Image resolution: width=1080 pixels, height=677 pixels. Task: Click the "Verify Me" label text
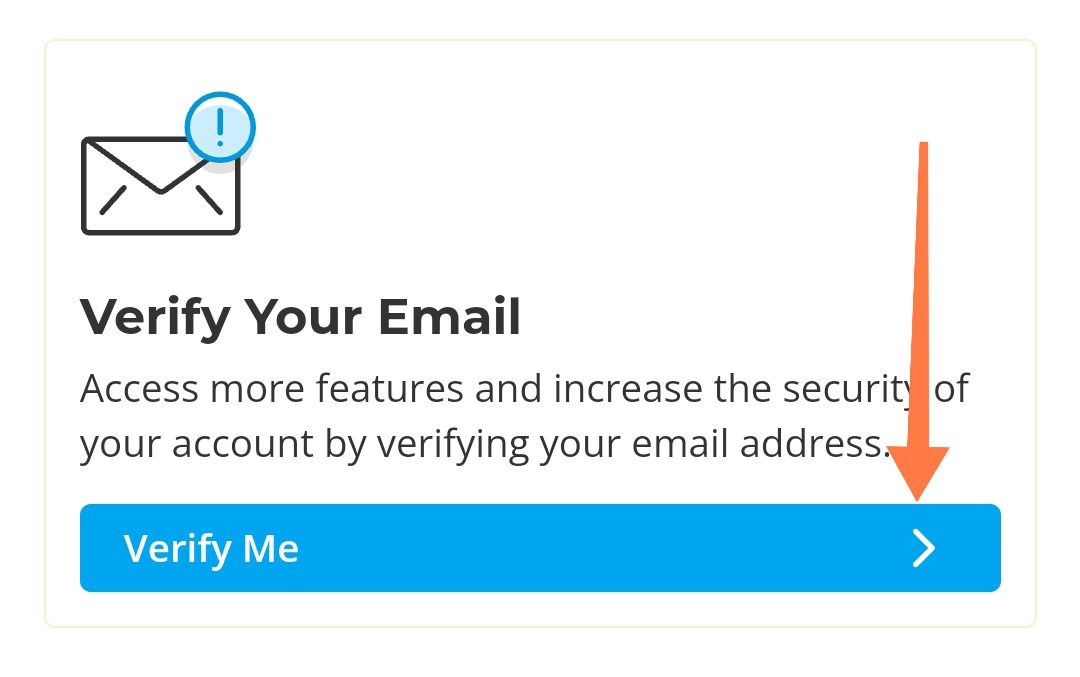click(x=211, y=548)
